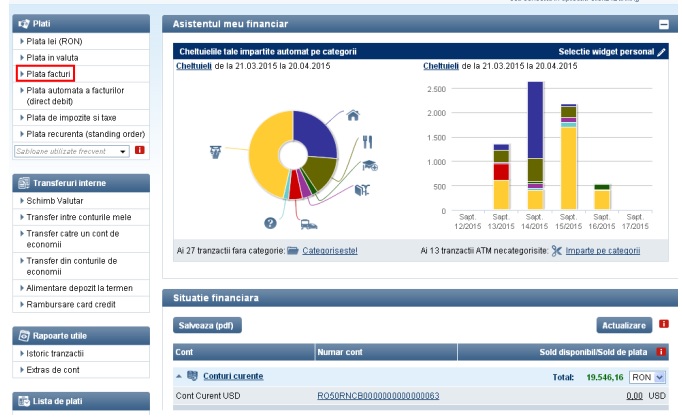Click the graduation cap education icon
682x420 pixels.
[370, 165]
